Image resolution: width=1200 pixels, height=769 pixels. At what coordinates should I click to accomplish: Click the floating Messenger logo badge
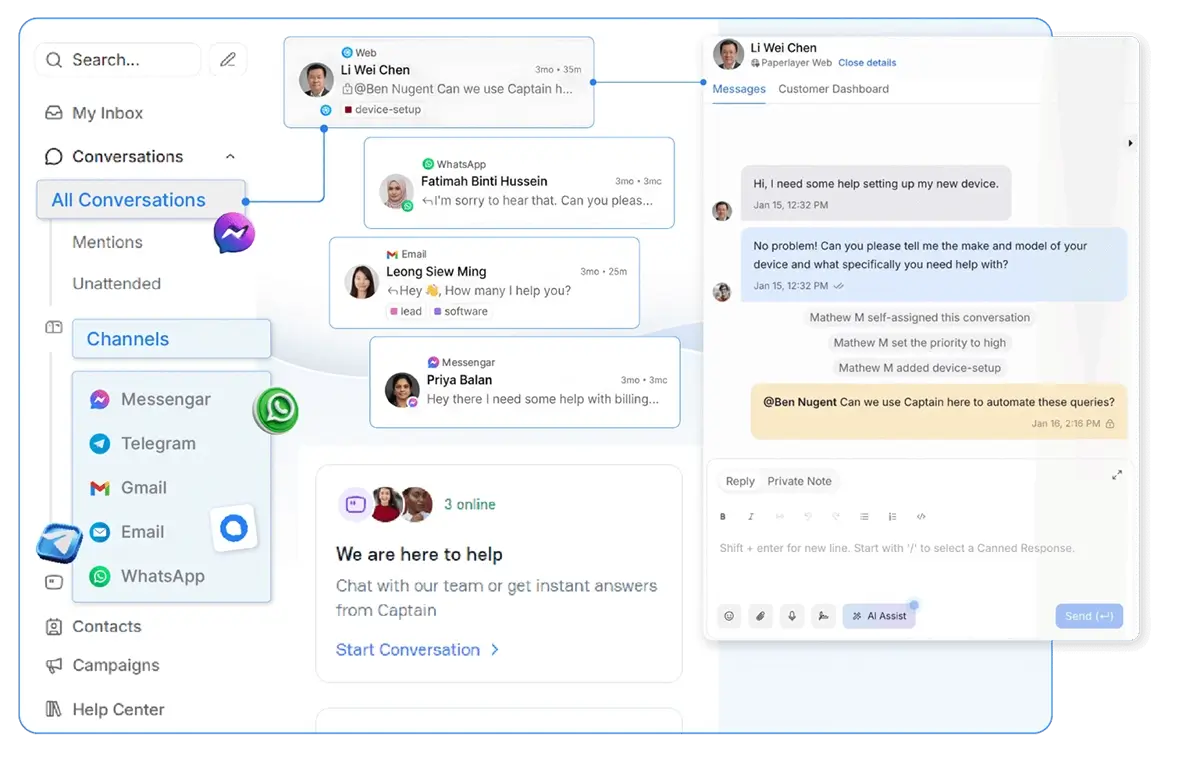point(234,234)
